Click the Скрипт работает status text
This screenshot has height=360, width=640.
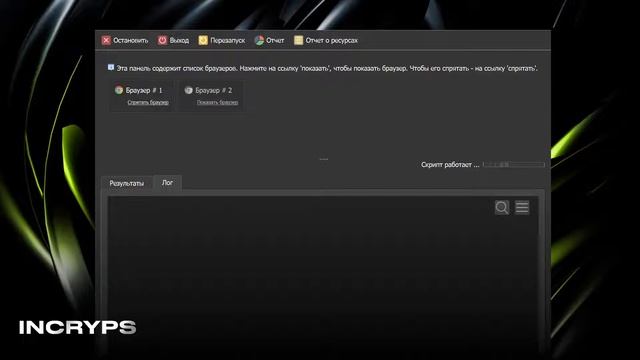click(x=450, y=165)
